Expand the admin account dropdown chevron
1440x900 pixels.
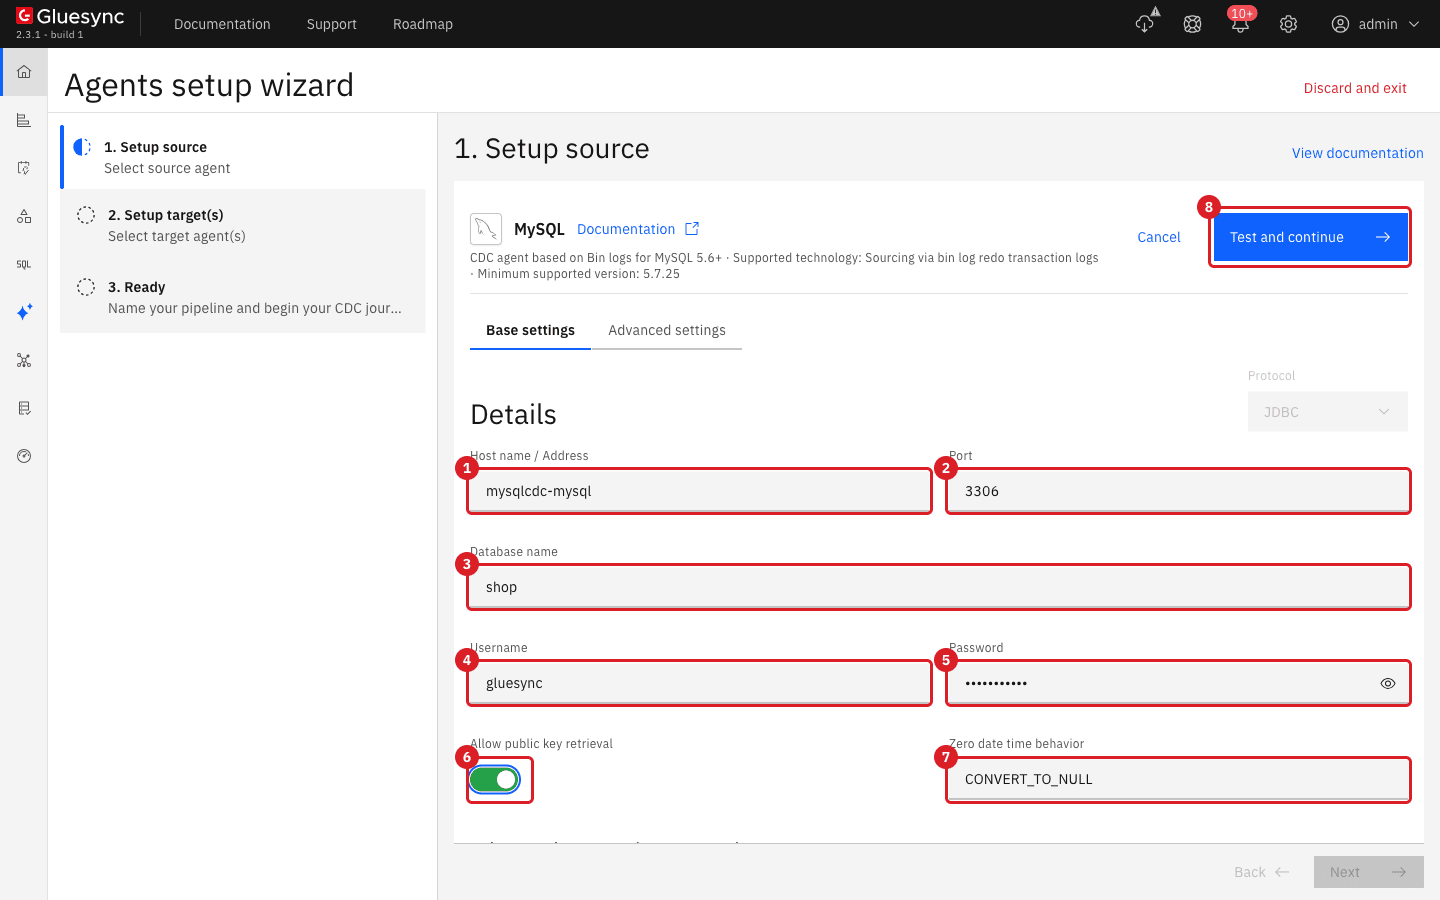(x=1414, y=24)
